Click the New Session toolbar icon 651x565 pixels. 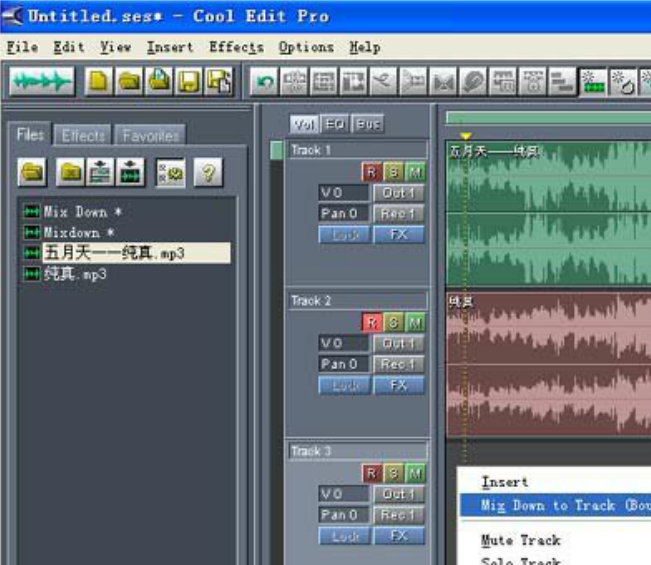coord(99,81)
